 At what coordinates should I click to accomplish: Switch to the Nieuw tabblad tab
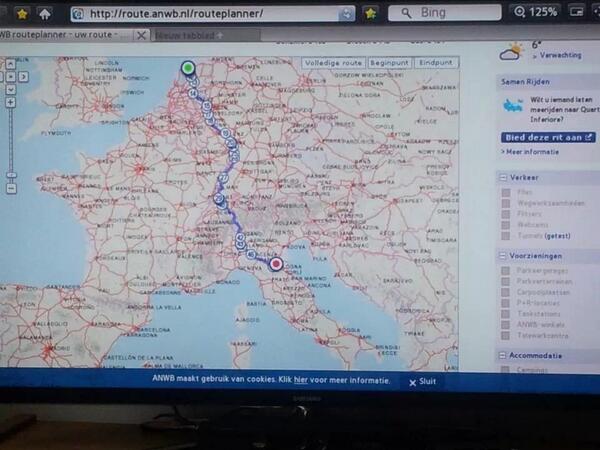point(206,36)
